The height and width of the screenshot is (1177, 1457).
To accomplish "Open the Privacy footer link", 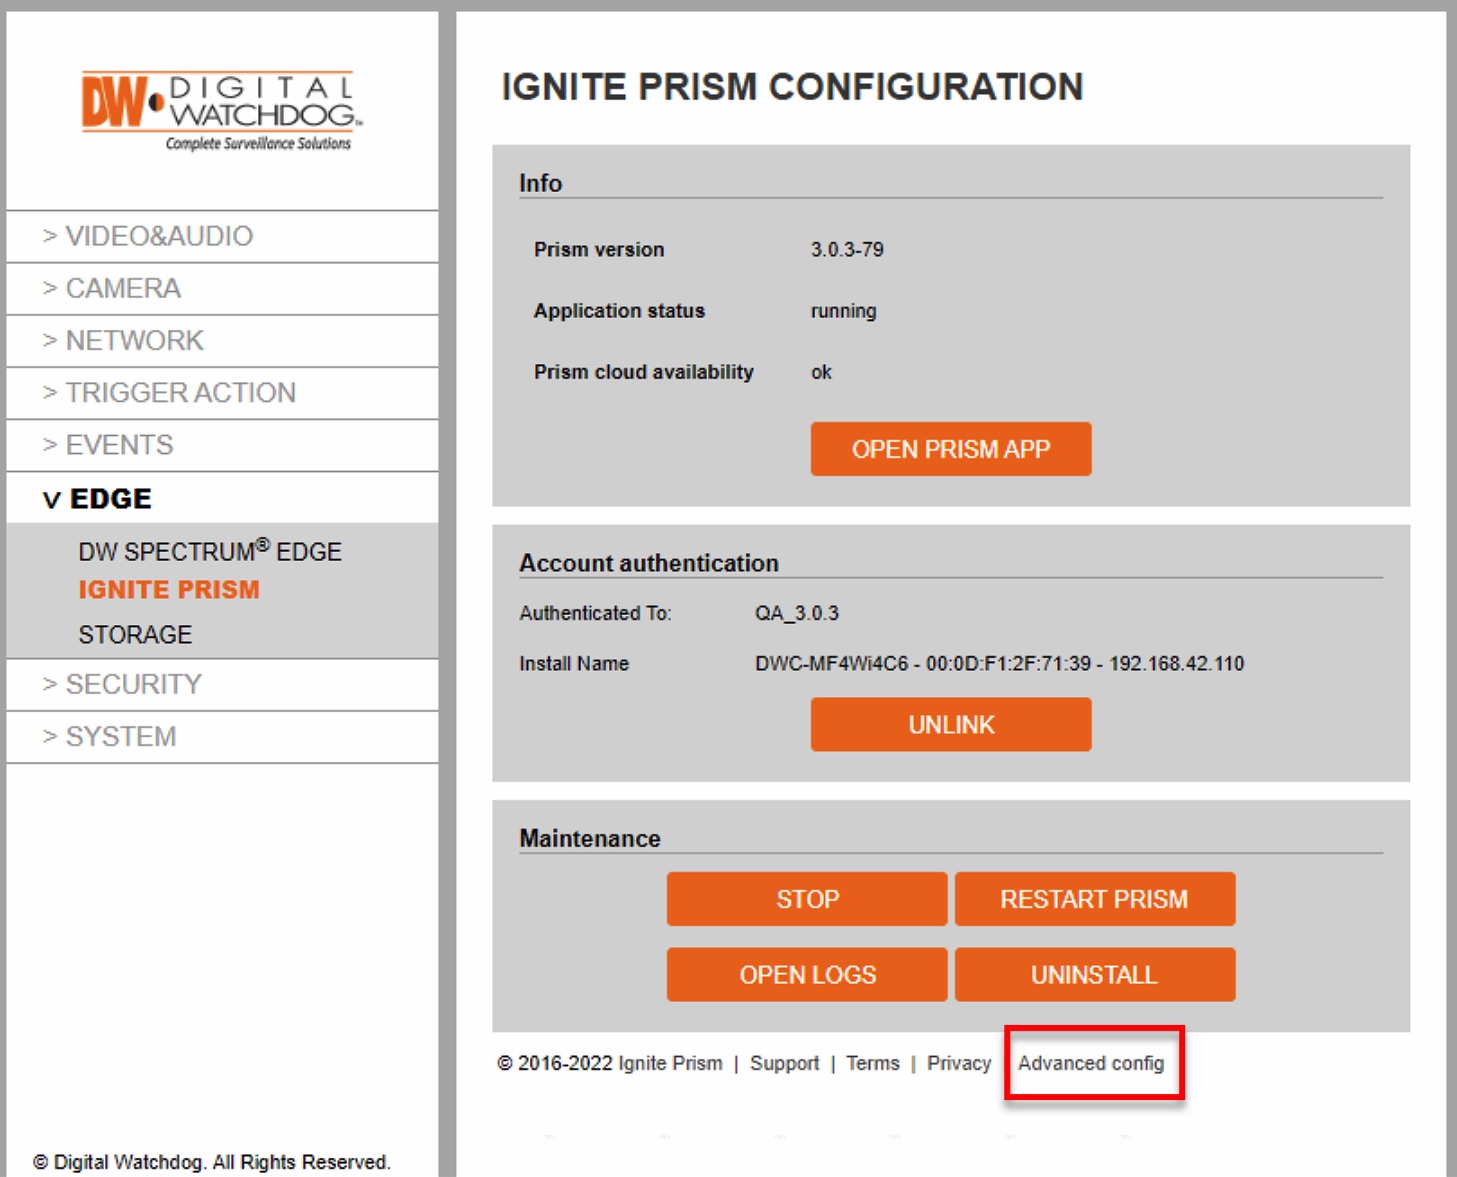I will click(959, 1063).
